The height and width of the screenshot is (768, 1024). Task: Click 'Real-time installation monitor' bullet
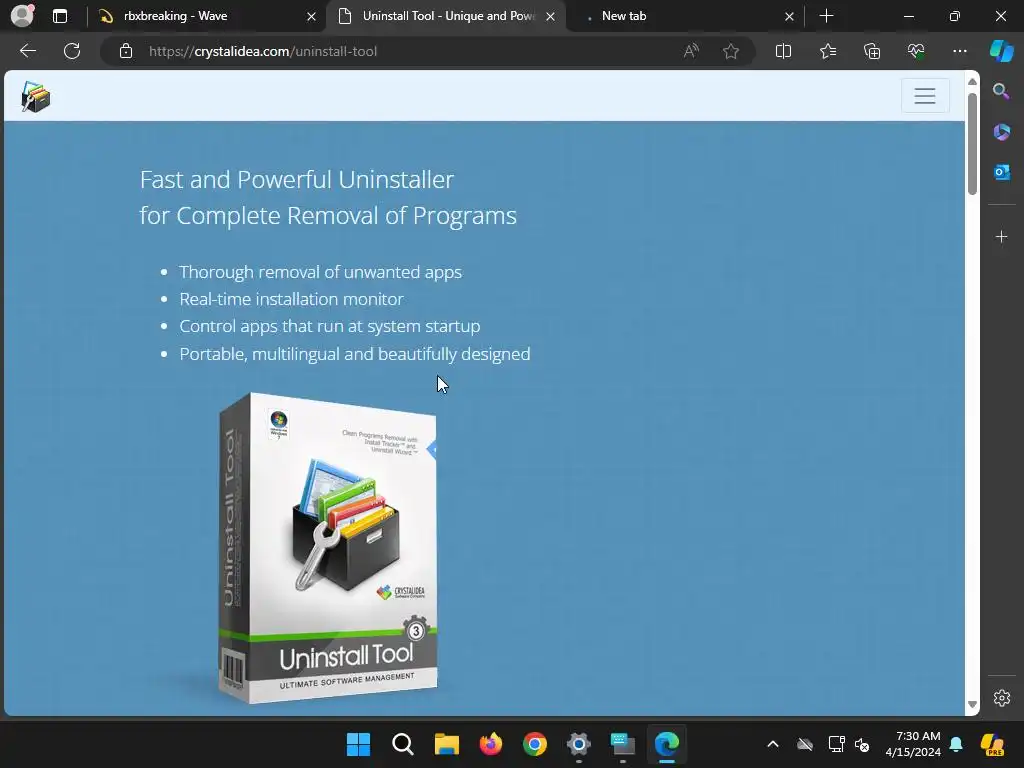291,299
